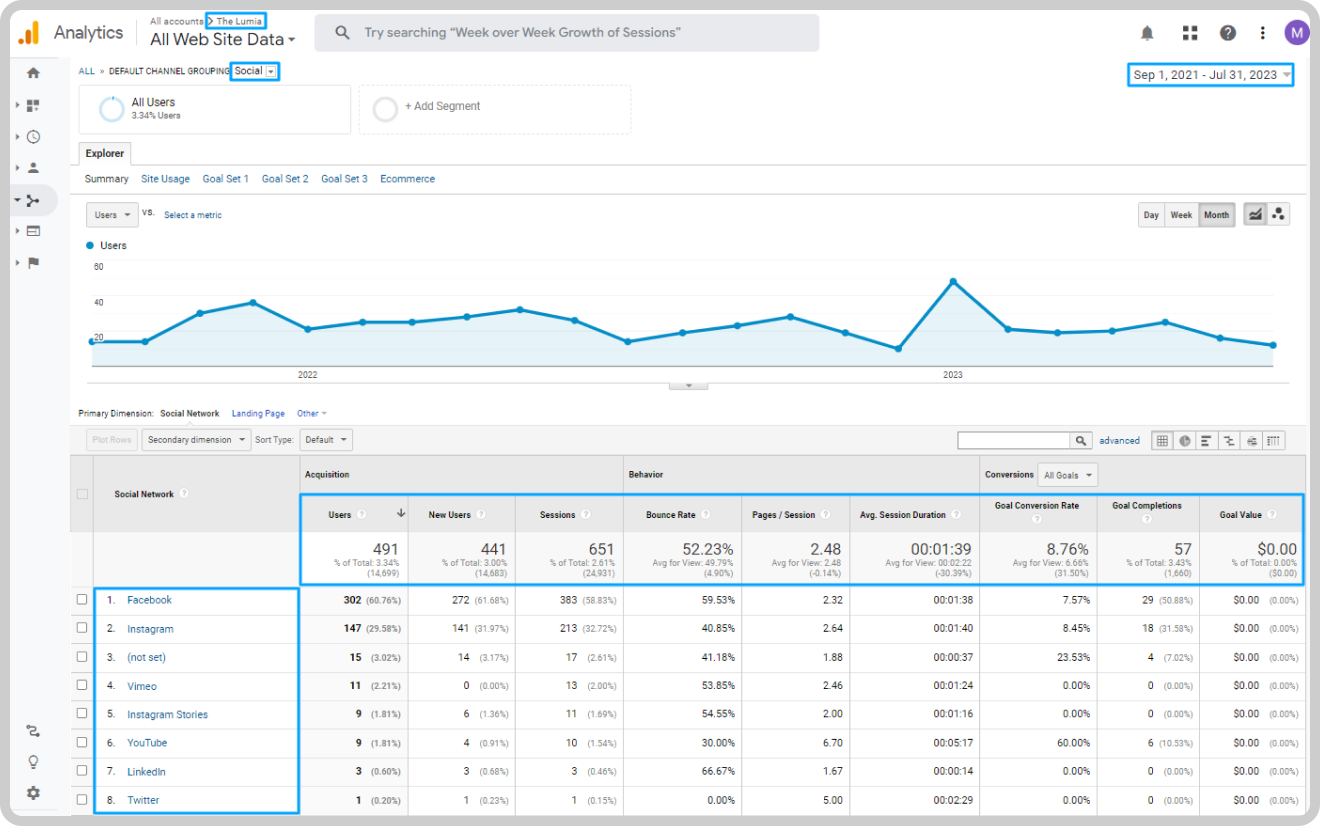The height and width of the screenshot is (826, 1320).
Task: Switch to motion chart view icon
Action: (x=1279, y=214)
